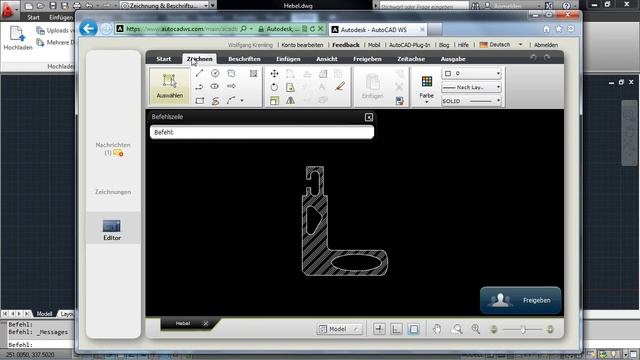Click the browser back arrow button
The image size is (640, 360).
pyautogui.click(x=88, y=29)
